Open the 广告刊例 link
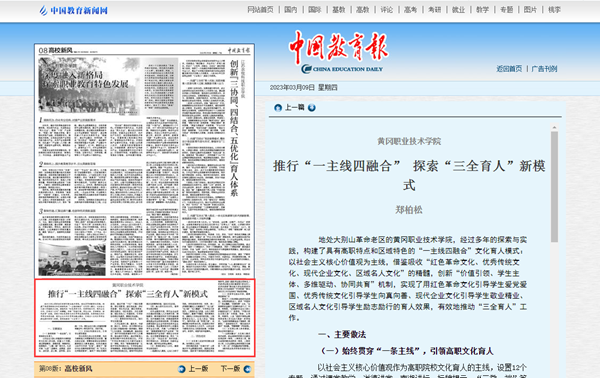 [544, 69]
